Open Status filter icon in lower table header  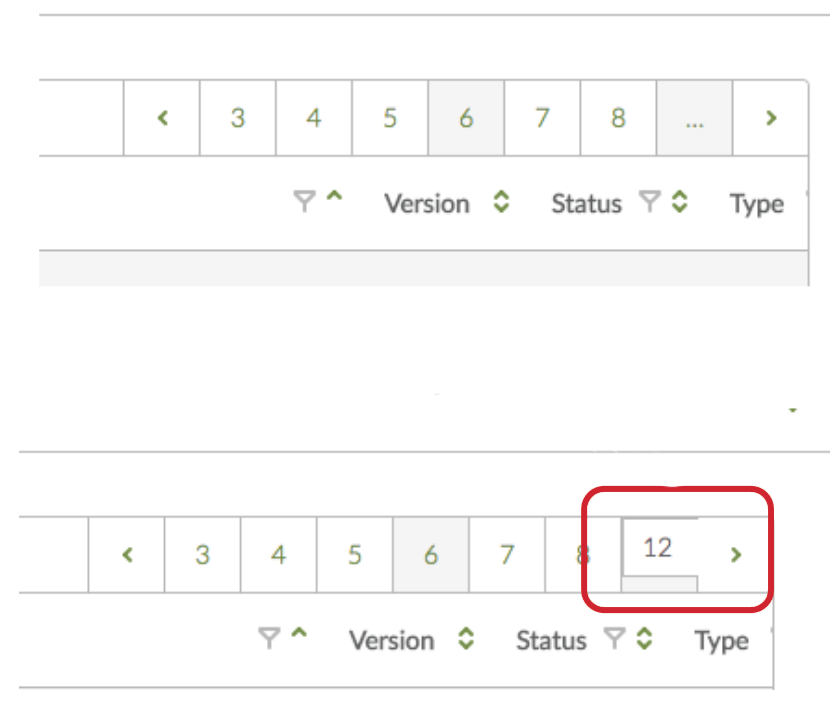616,639
